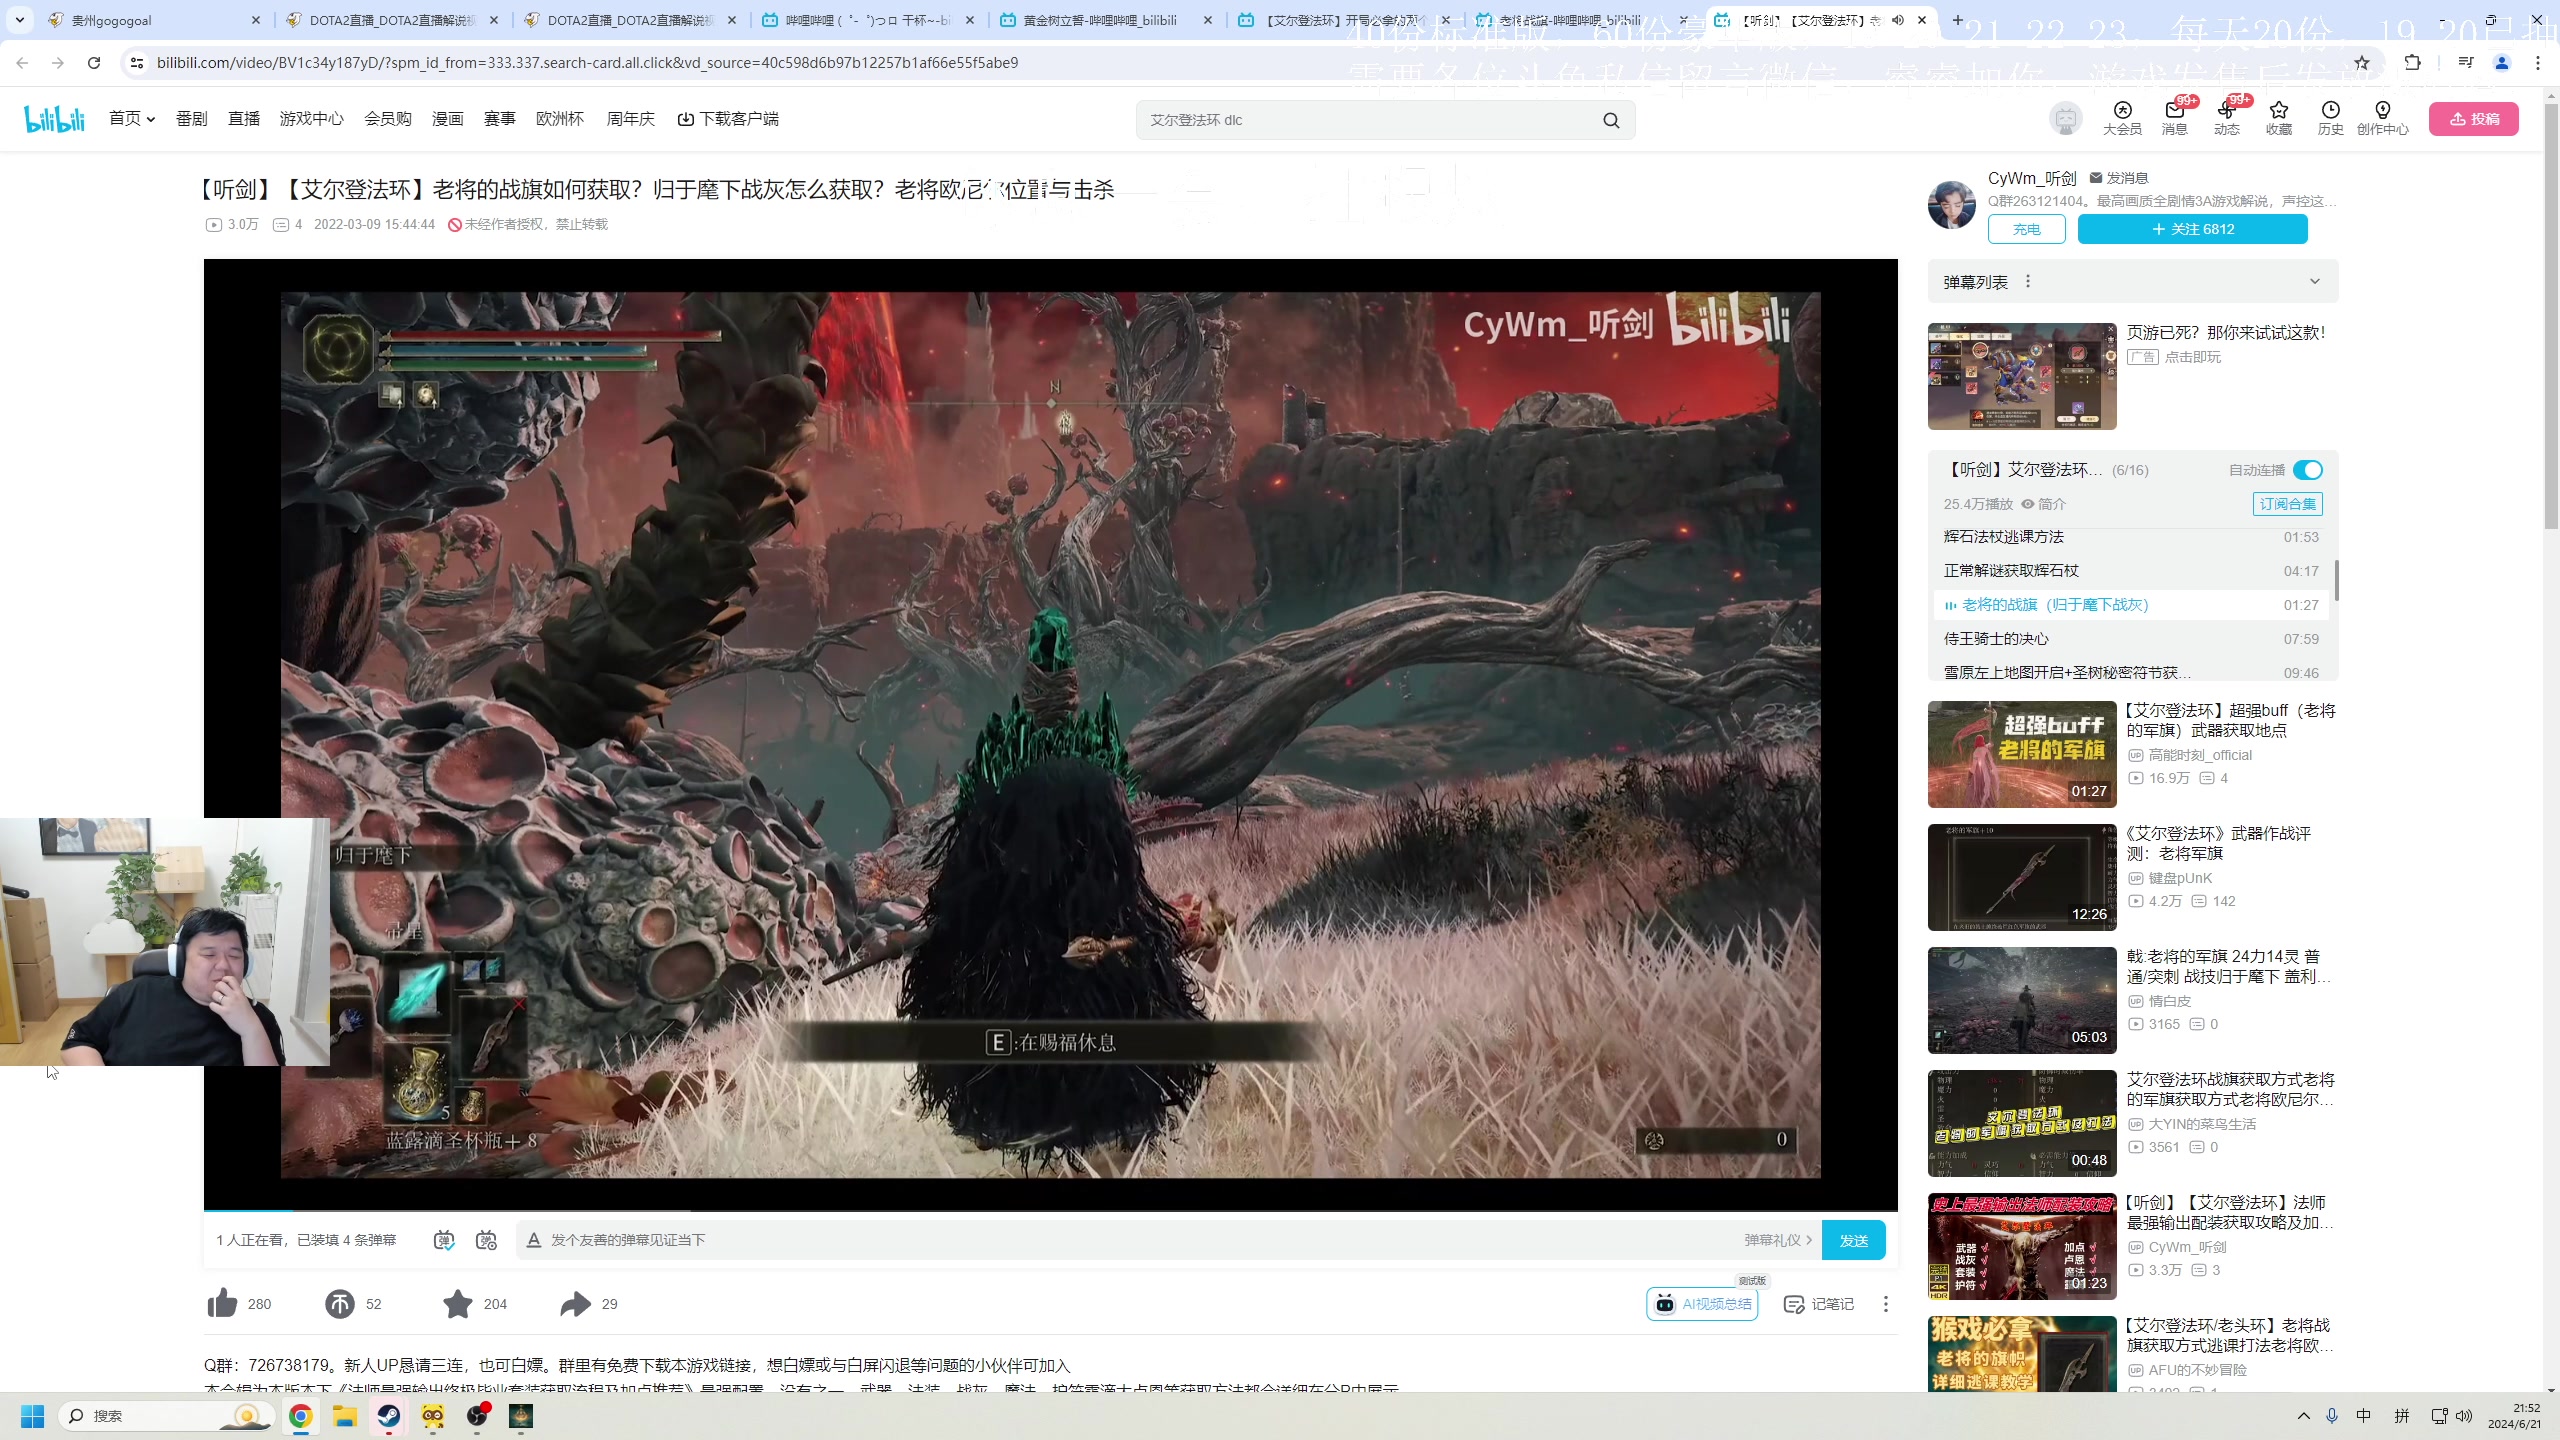This screenshot has width=2560, height=1440.
Task: Click the search magnifier icon
Action: 1611,120
